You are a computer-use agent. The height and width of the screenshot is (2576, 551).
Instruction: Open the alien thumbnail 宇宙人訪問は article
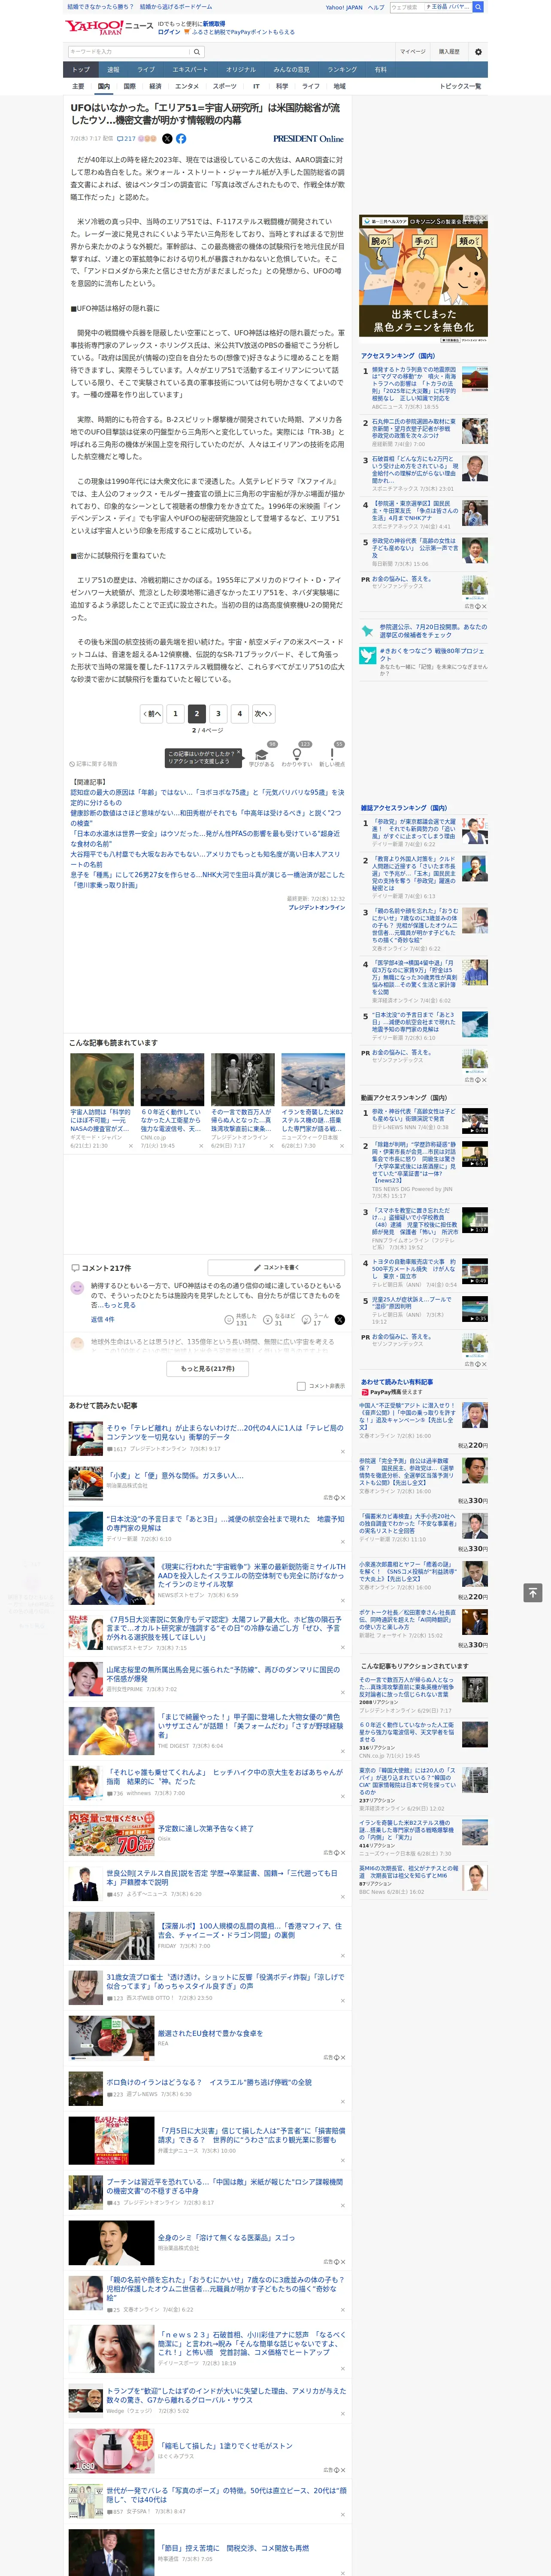coord(102,1079)
